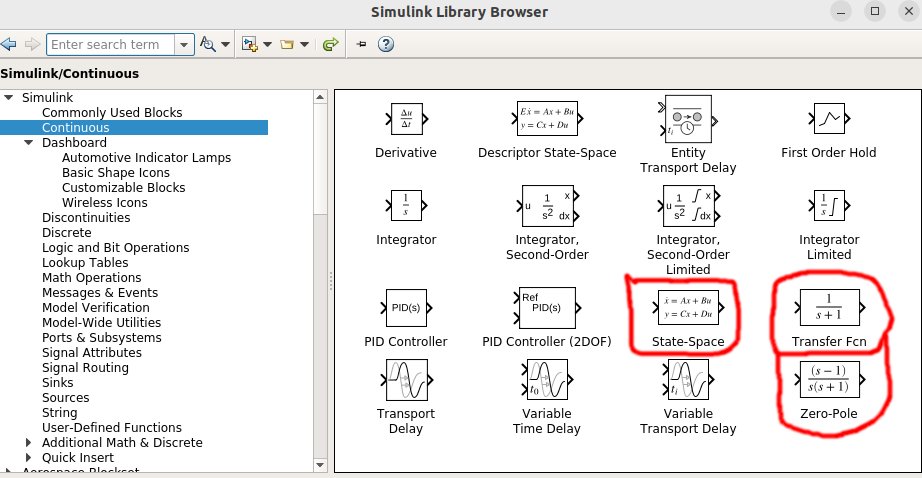Open the folder icon dropdown arrow
The image size is (922, 478).
pyautogui.click(x=305, y=45)
